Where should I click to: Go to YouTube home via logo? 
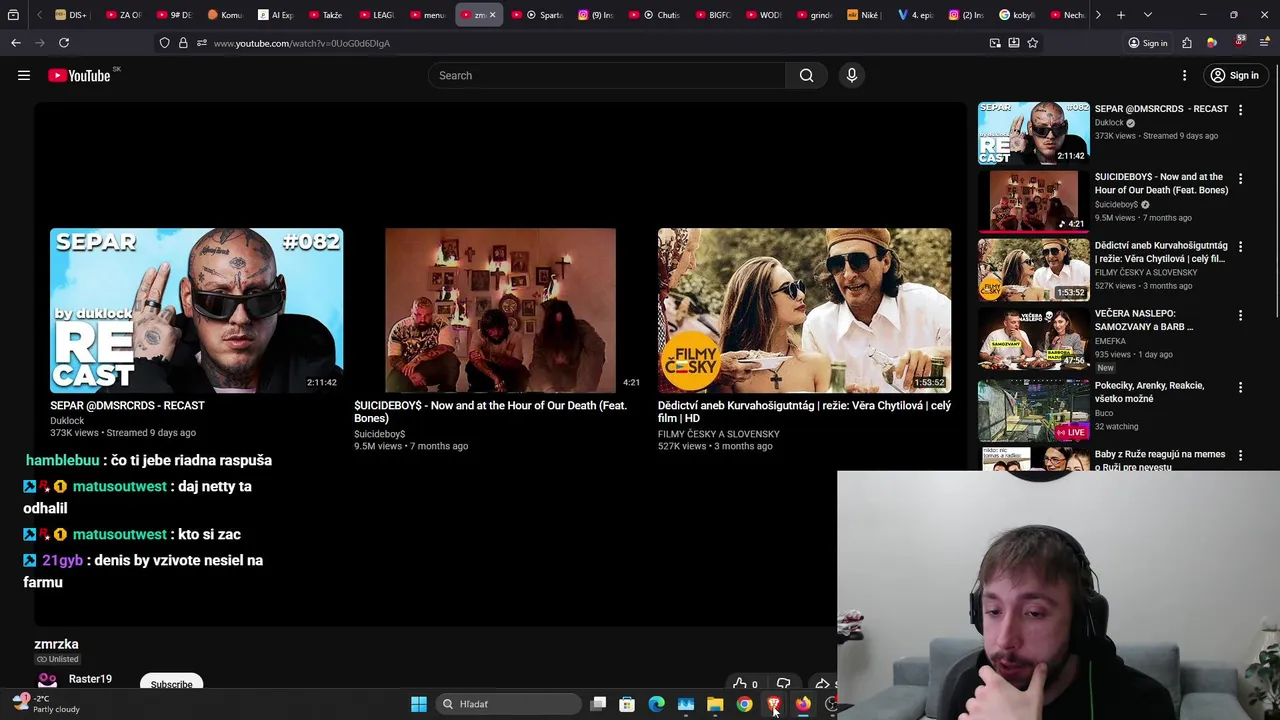click(79, 75)
